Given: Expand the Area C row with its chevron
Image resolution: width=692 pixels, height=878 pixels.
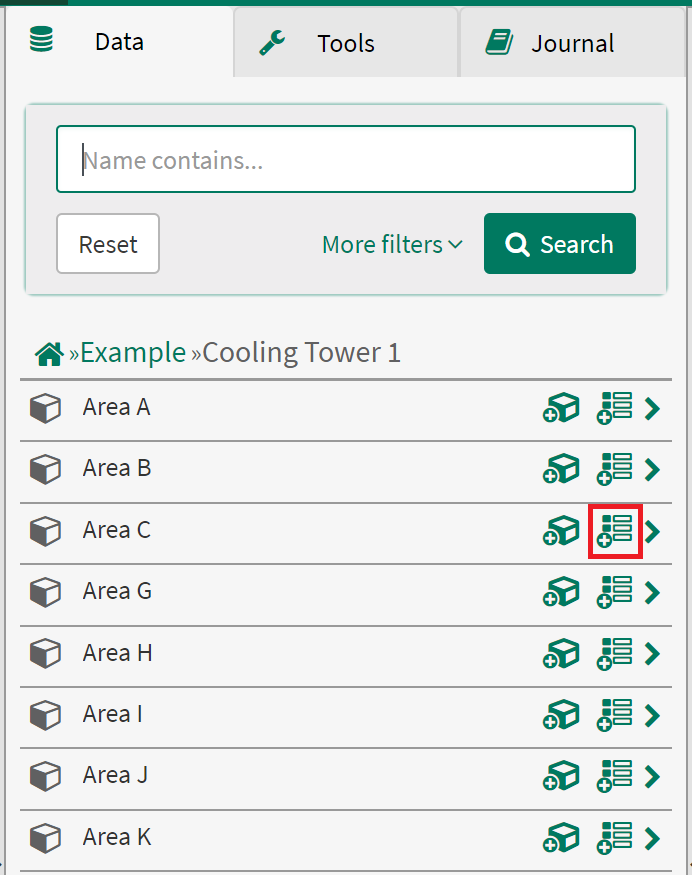Looking at the screenshot, I should point(651,530).
